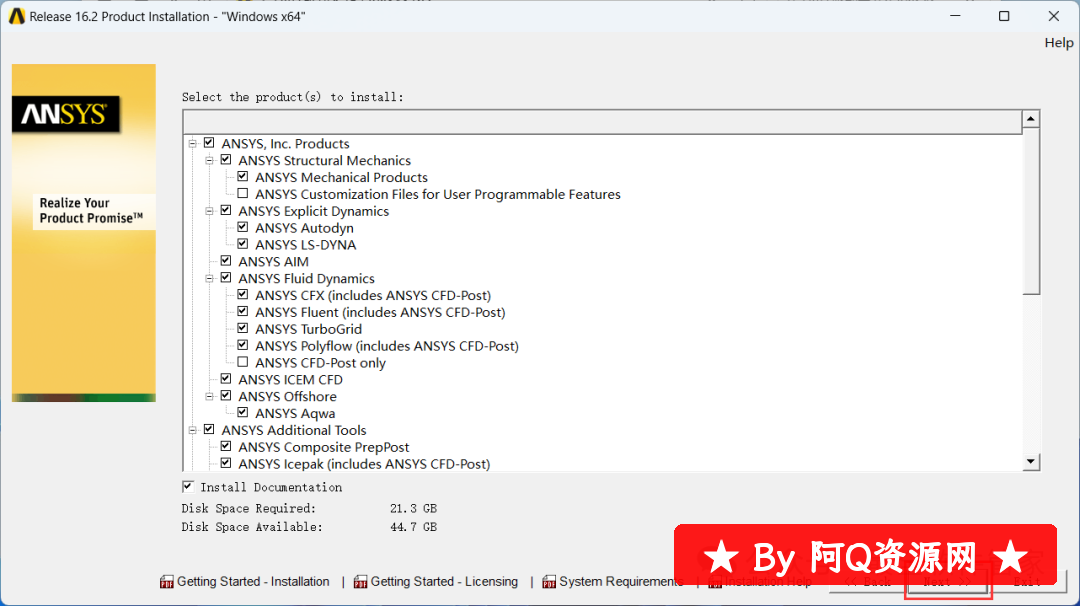Viewport: 1080px width, 606px height.
Task: Click the PDF icon for System Requirements
Action: [549, 582]
